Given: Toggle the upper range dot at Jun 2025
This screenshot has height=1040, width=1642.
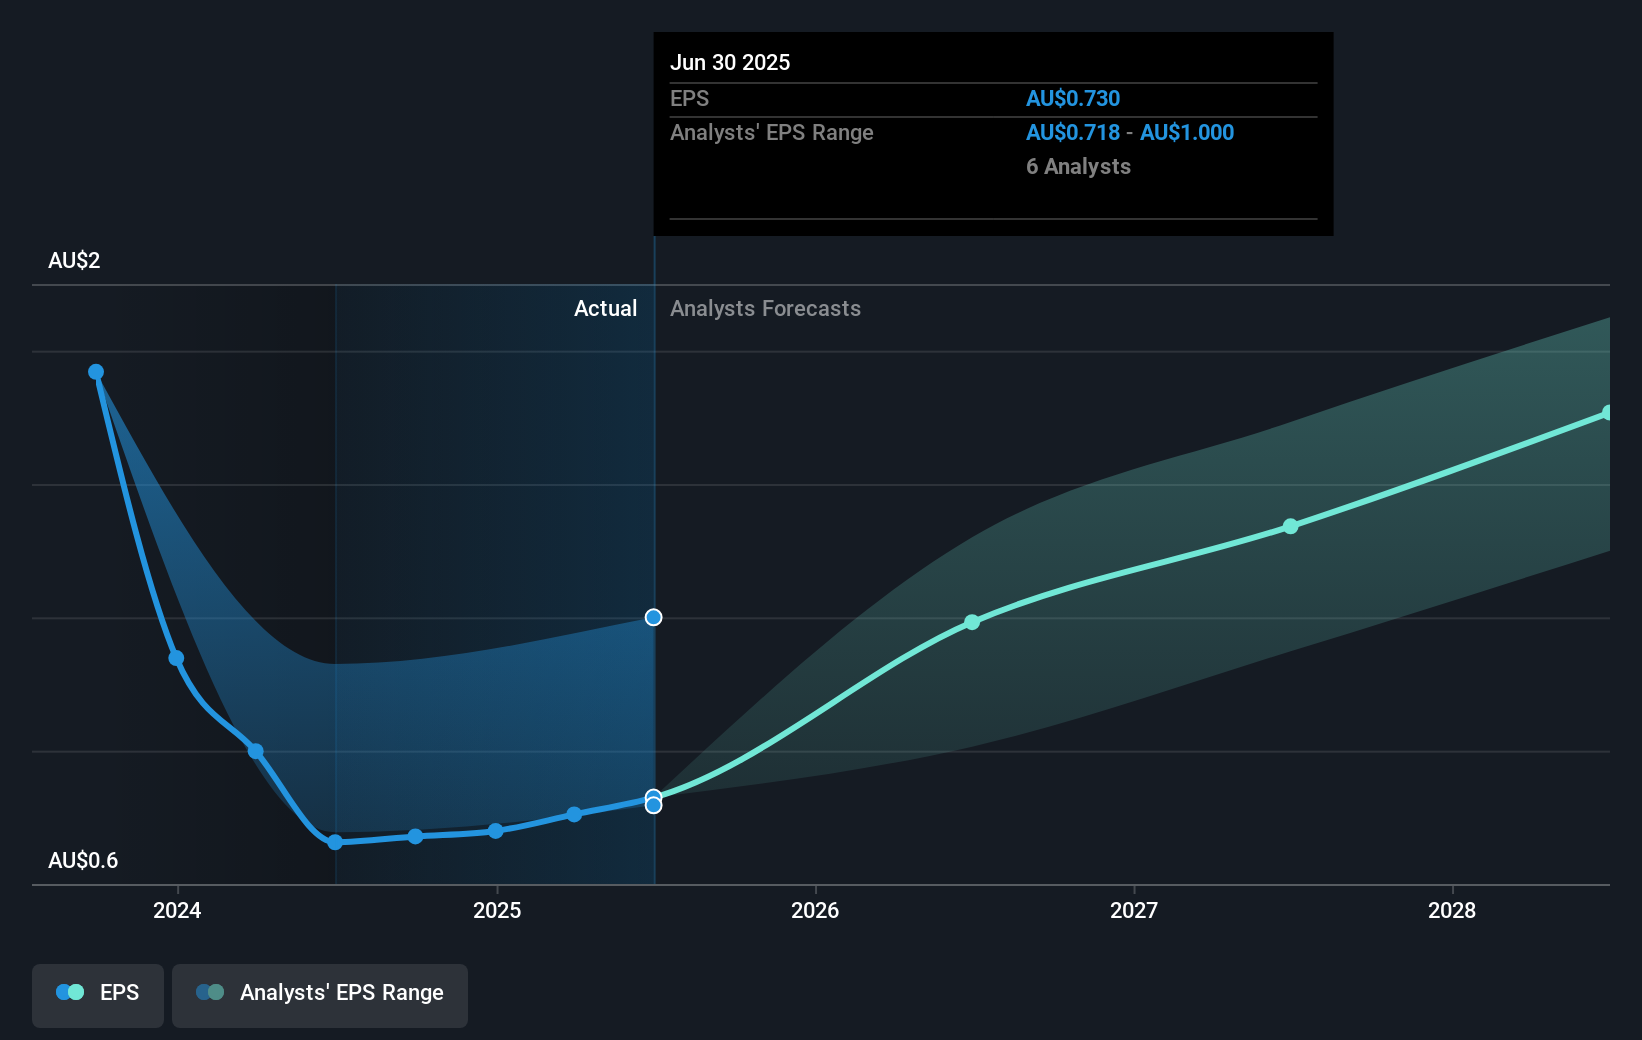Looking at the screenshot, I should 653,617.
